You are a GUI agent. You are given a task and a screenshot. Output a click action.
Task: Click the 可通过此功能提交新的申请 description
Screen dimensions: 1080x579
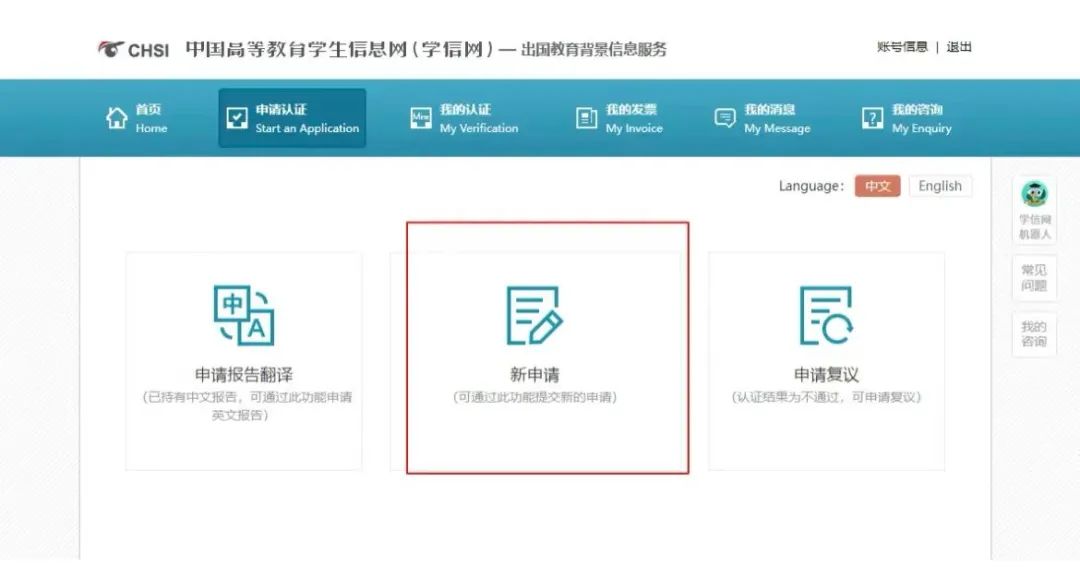pos(534,397)
